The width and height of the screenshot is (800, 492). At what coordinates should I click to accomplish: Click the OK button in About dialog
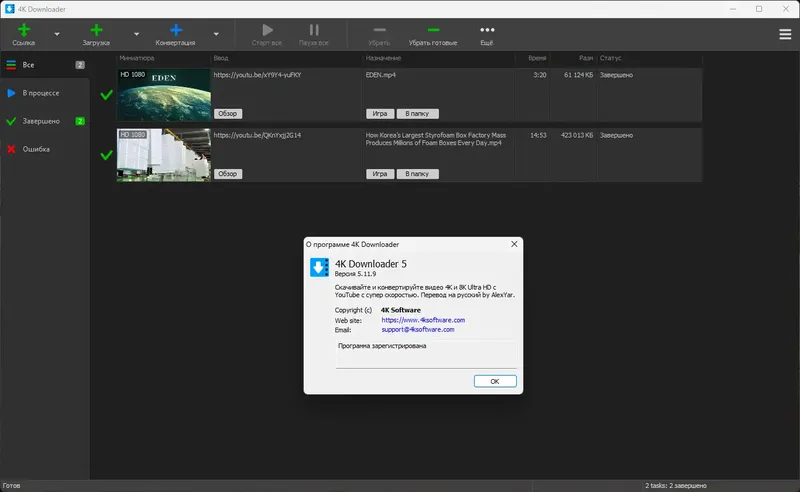[x=495, y=381]
